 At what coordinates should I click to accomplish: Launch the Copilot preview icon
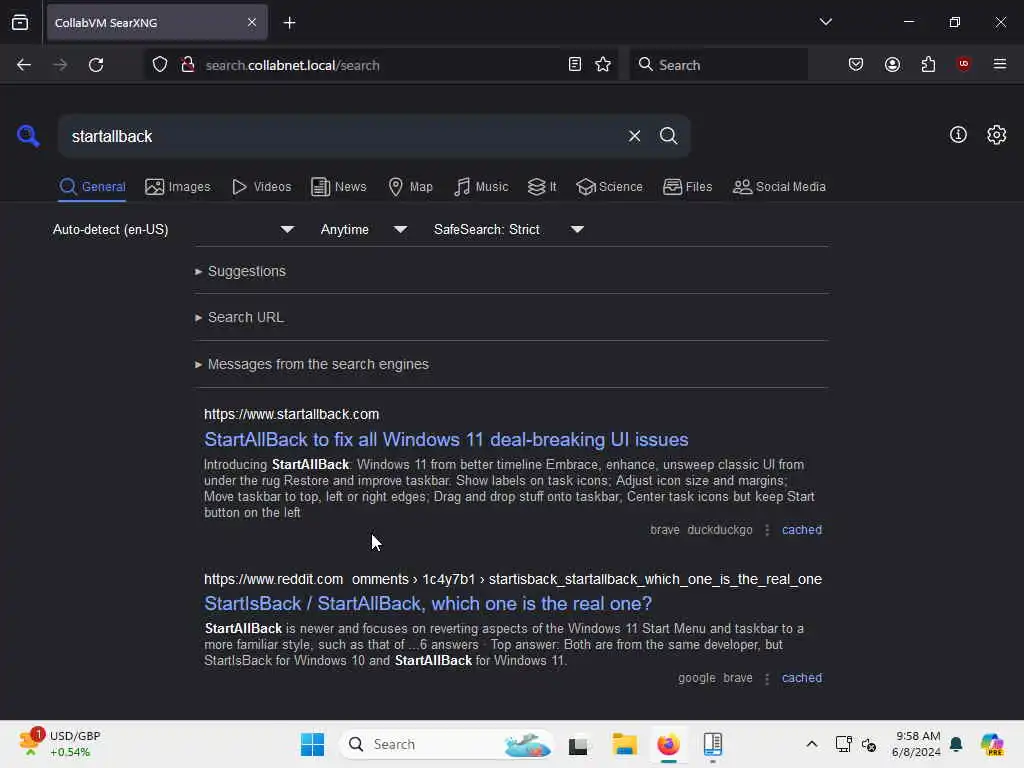point(992,744)
